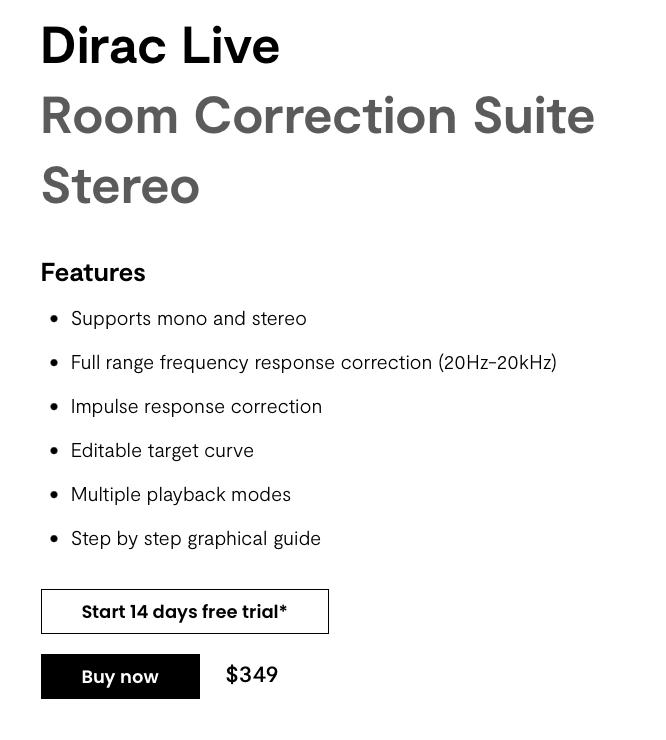Click the Full range frequency response text

click(x=251, y=362)
